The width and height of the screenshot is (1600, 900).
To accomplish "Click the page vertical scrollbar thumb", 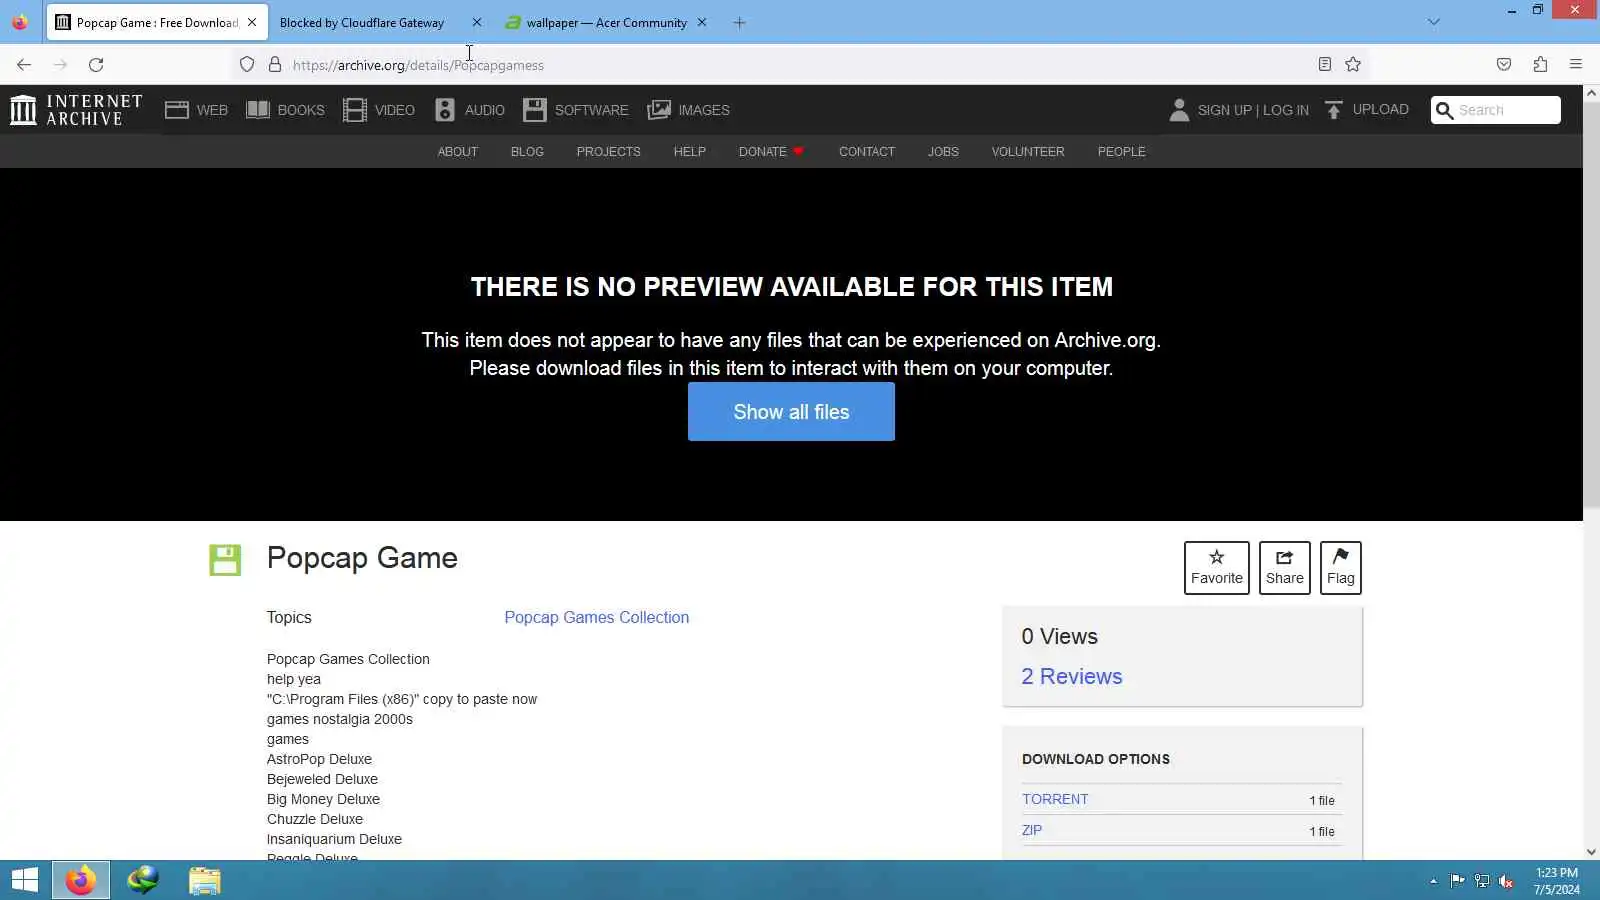I will coord(1591,305).
